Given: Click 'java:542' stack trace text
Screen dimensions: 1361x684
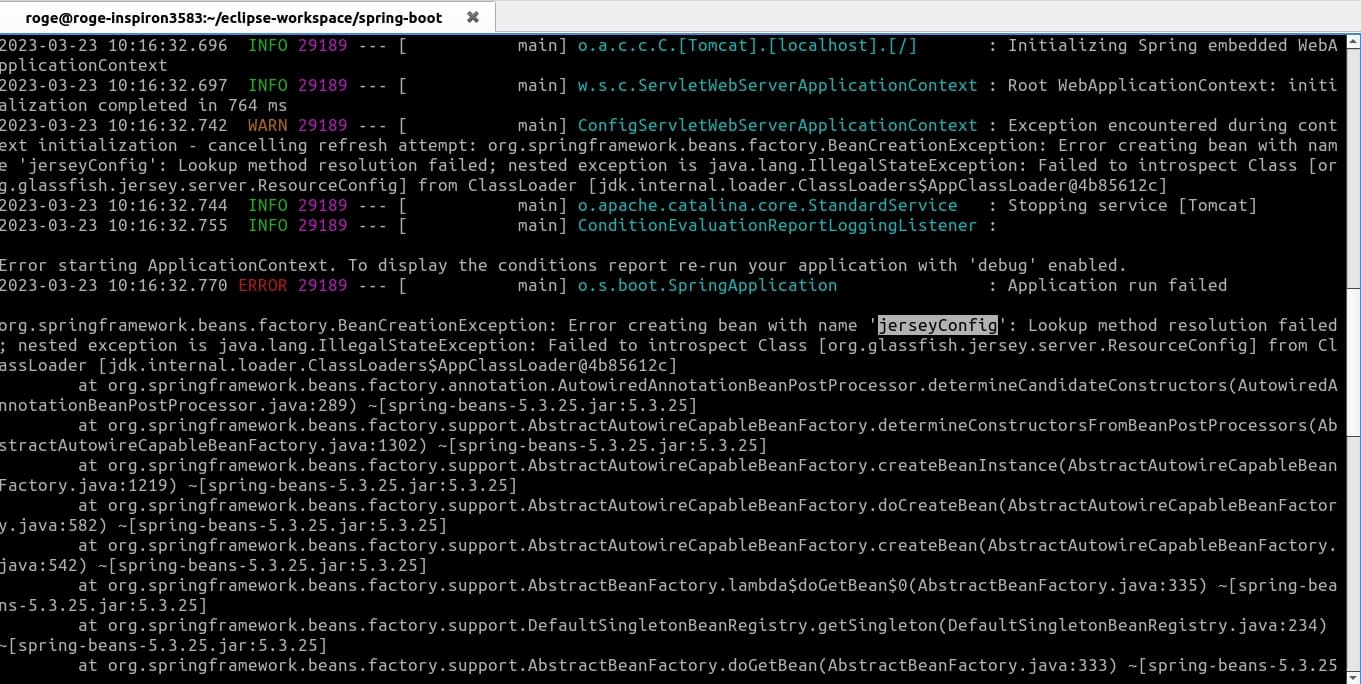Looking at the screenshot, I should [x=38, y=565].
